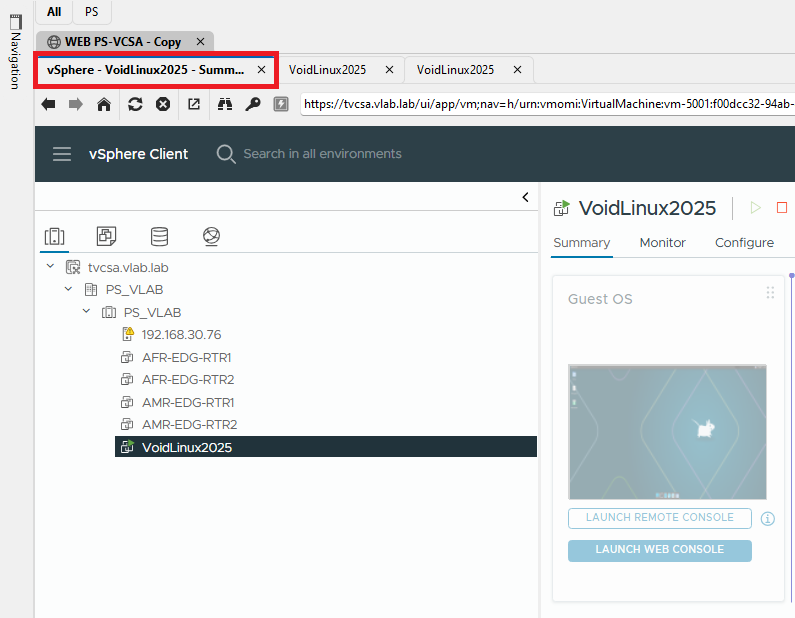The width and height of the screenshot is (795, 618).
Task: Click the Guest OS card heading
Action: click(600, 299)
